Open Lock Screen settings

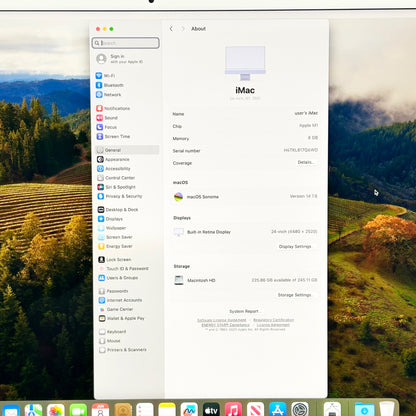(x=115, y=259)
